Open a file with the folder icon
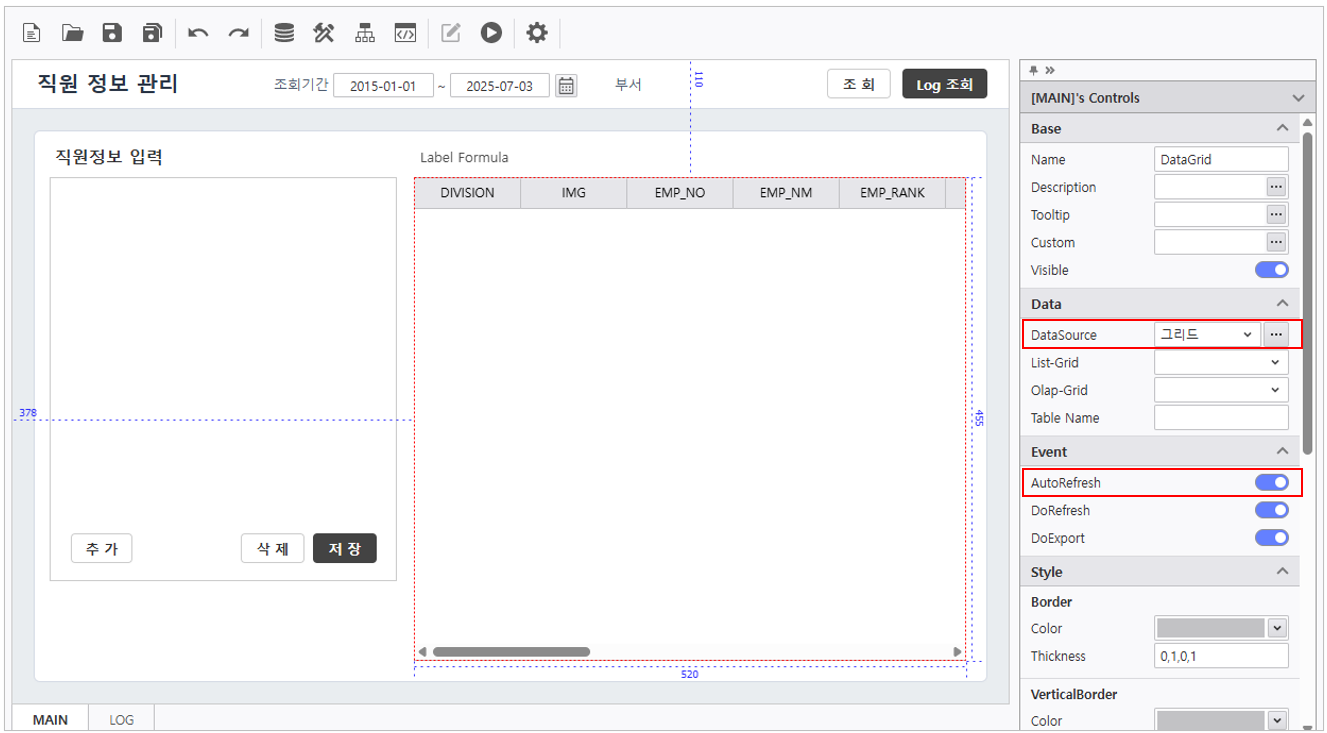Image resolution: width=1327 pixels, height=733 pixels. tap(72, 33)
